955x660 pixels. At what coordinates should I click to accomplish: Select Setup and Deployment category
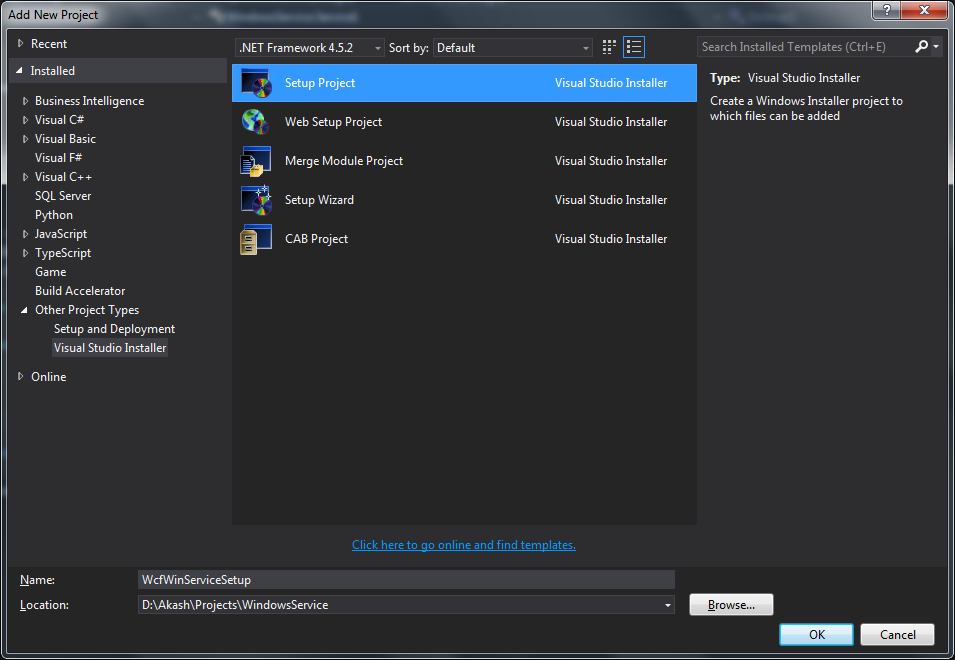pyautogui.click(x=114, y=328)
